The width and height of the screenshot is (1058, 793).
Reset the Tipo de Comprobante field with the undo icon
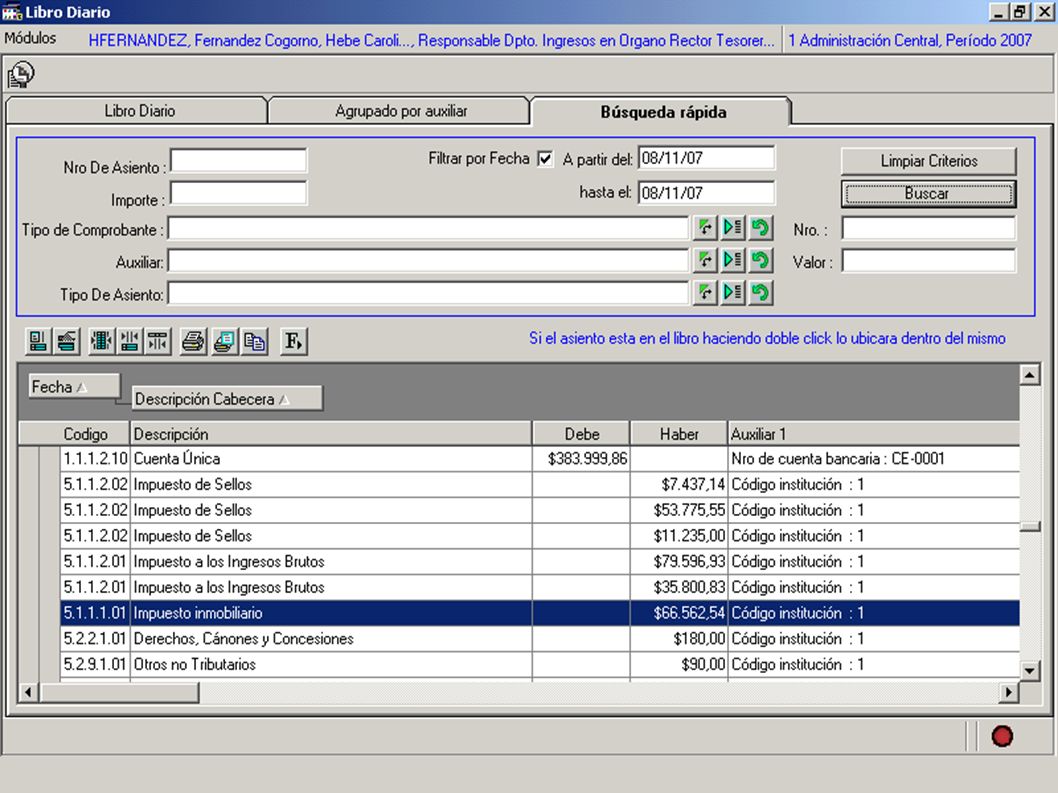tap(760, 227)
